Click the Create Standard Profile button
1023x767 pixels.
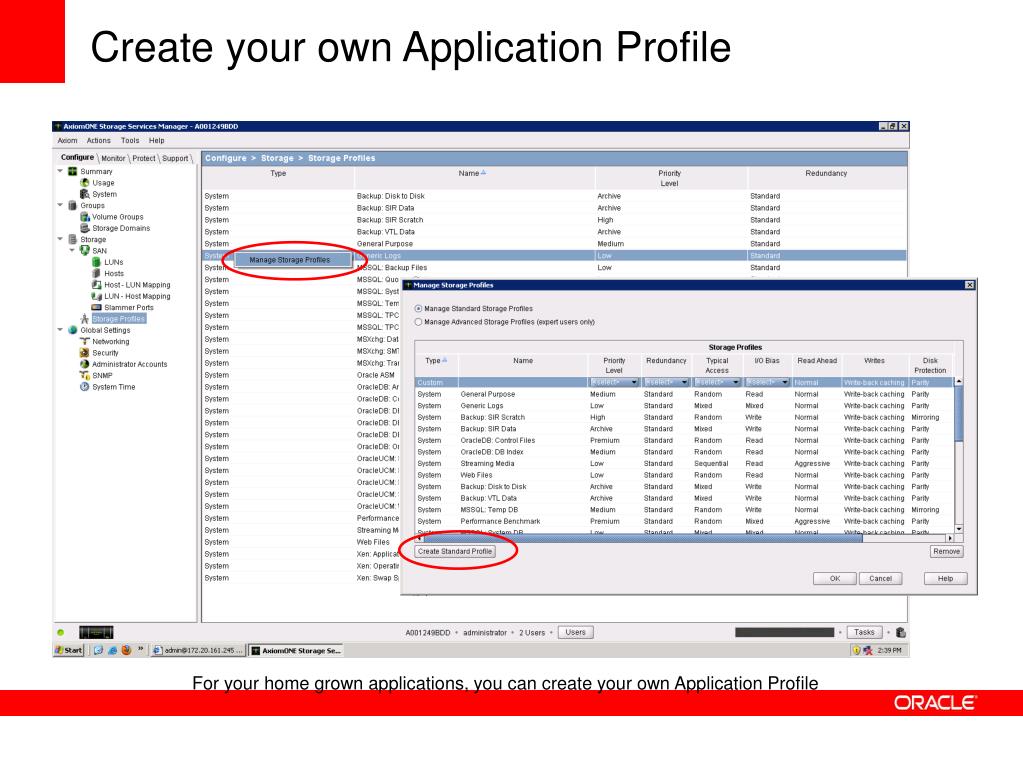(x=455, y=551)
